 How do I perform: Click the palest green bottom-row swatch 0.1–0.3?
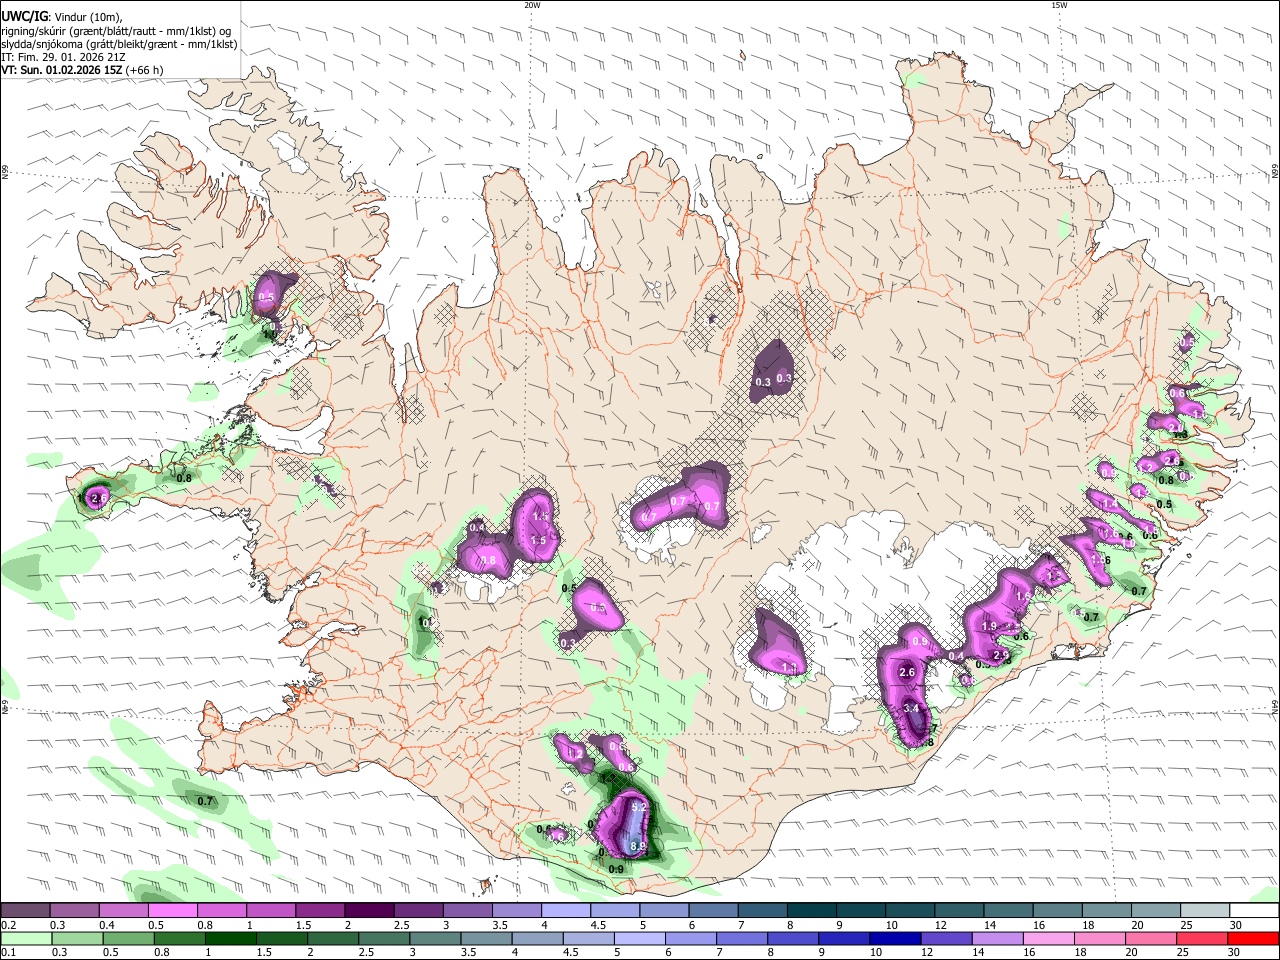tap(26, 938)
